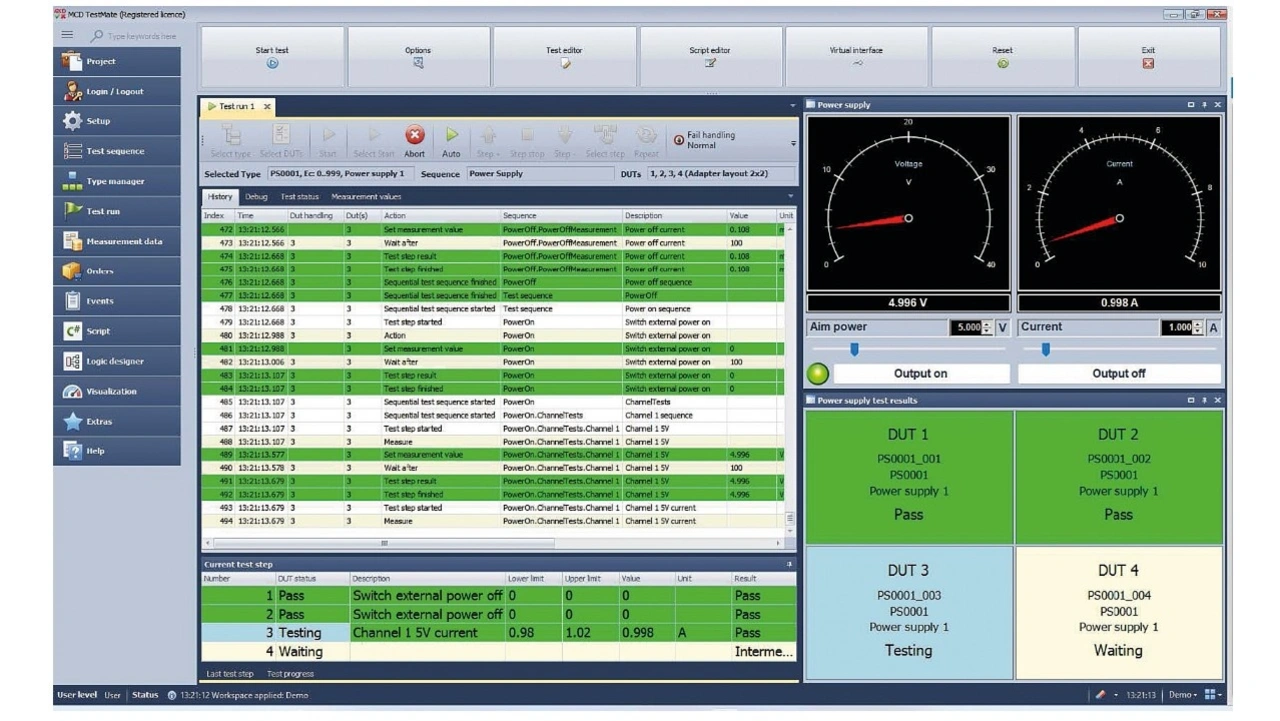
Task: Click the Start test button
Action: tap(272, 57)
